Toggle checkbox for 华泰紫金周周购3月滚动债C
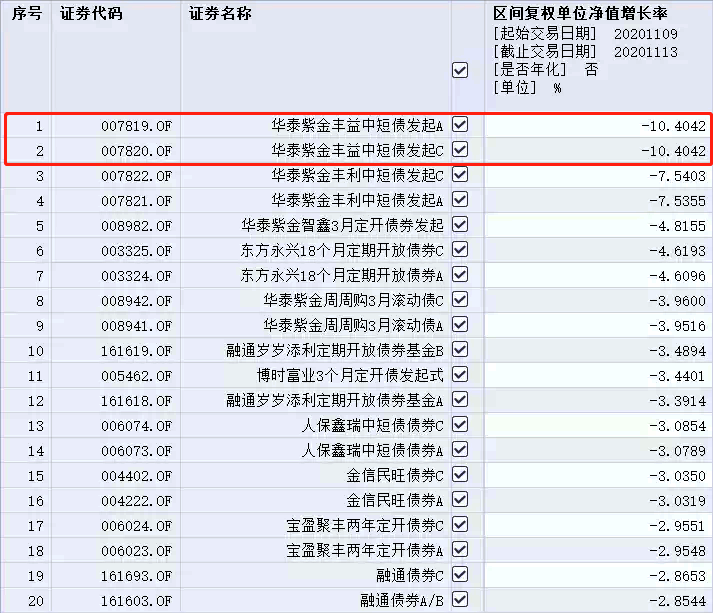The width and height of the screenshot is (713, 613). tap(460, 299)
